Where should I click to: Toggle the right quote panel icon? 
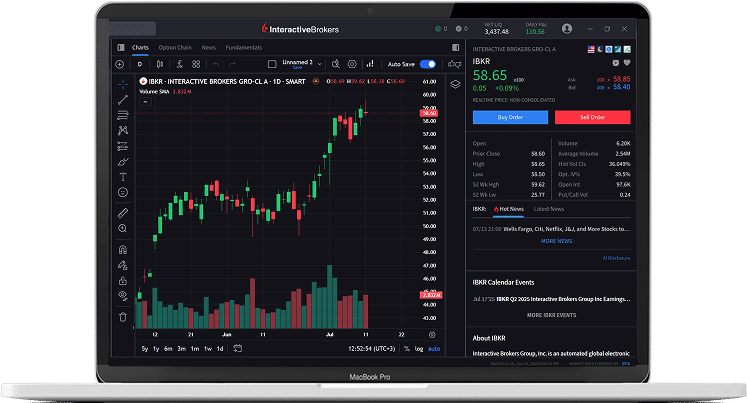point(456,47)
